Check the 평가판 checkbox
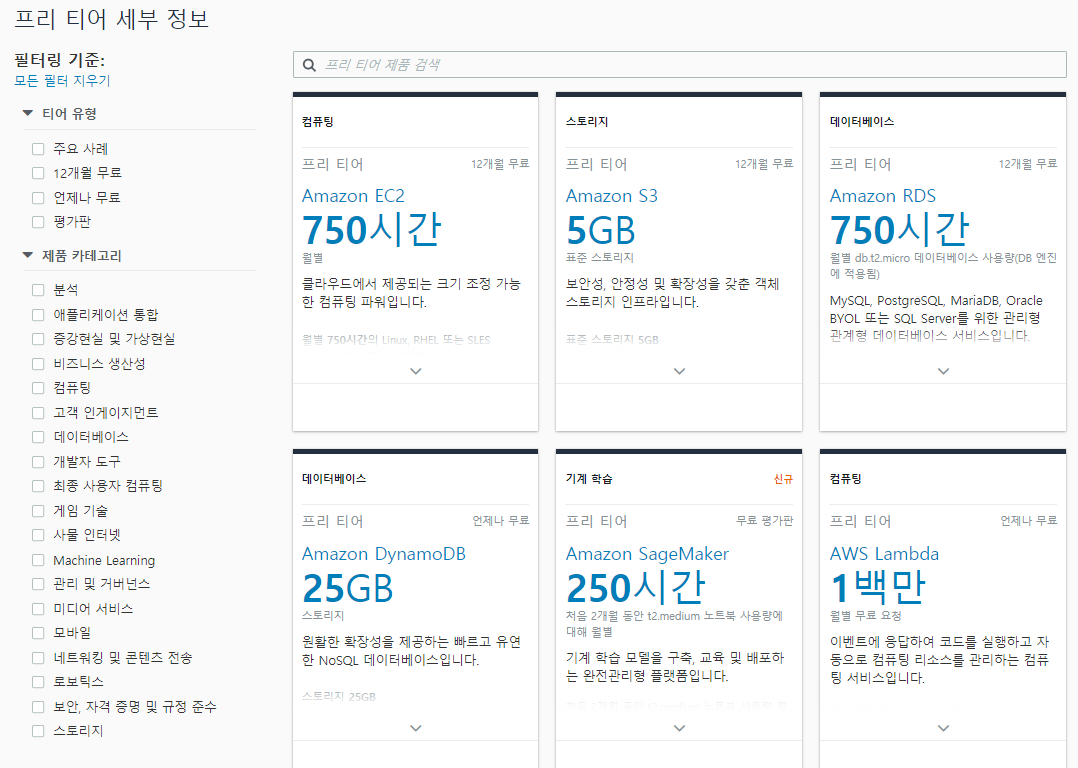Viewport: 1078px width, 768px height. (x=38, y=221)
